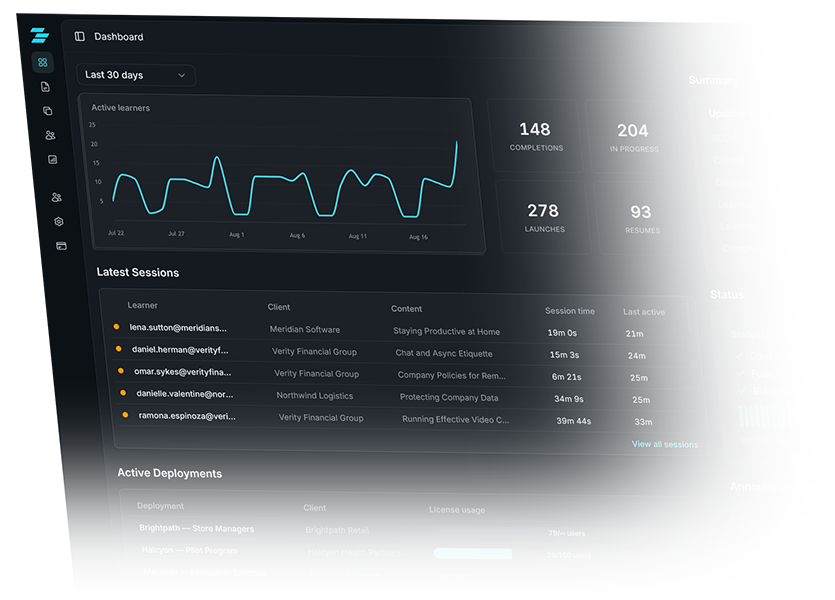Click Northwind Logistics client cell

click(315, 396)
